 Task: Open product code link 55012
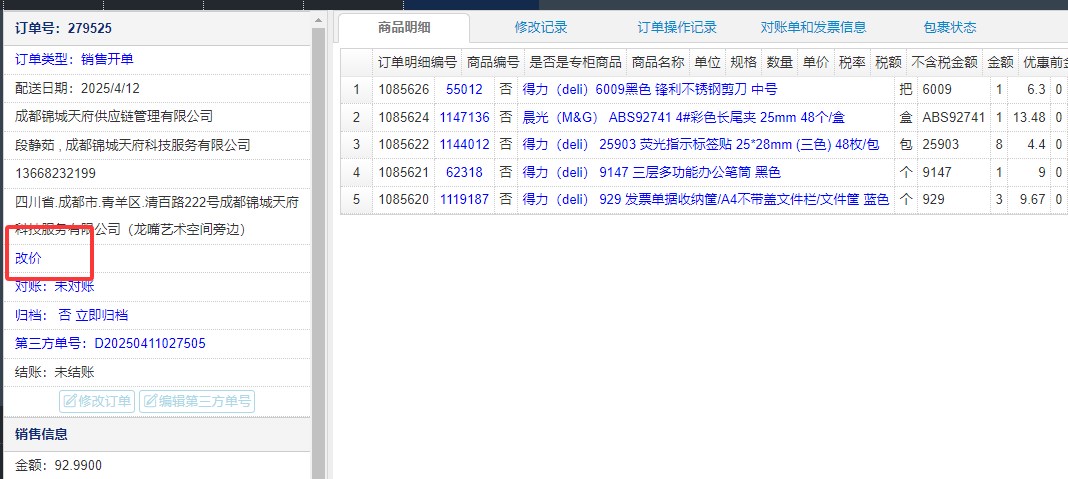point(465,89)
